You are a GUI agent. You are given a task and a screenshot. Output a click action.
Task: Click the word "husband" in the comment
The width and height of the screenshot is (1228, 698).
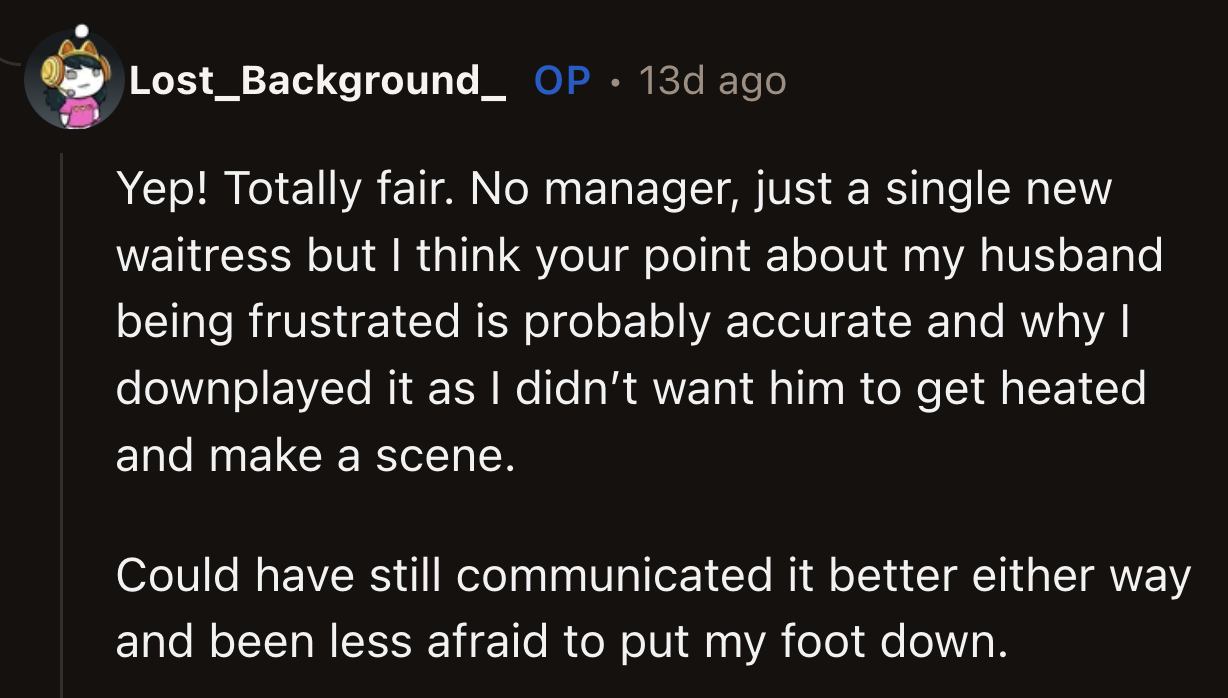pos(1071,255)
